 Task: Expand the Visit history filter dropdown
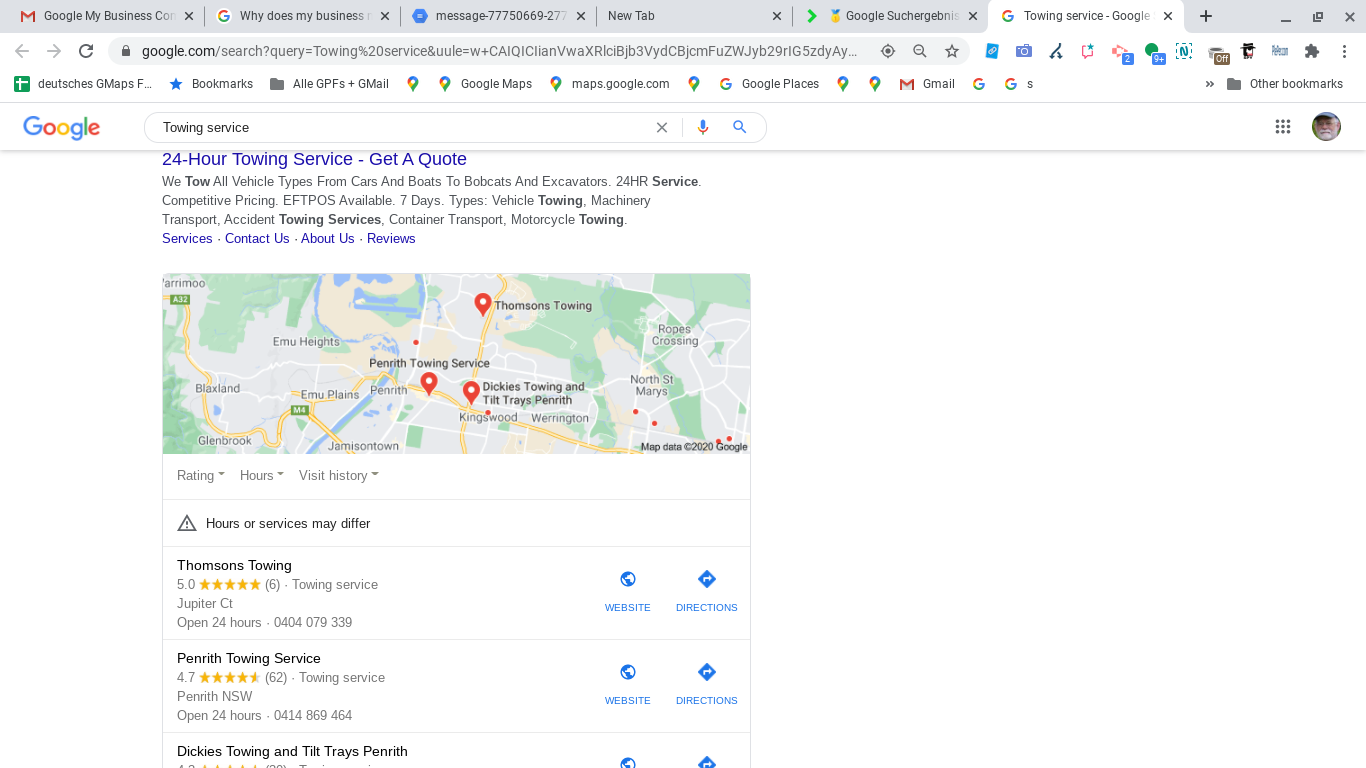click(x=339, y=475)
